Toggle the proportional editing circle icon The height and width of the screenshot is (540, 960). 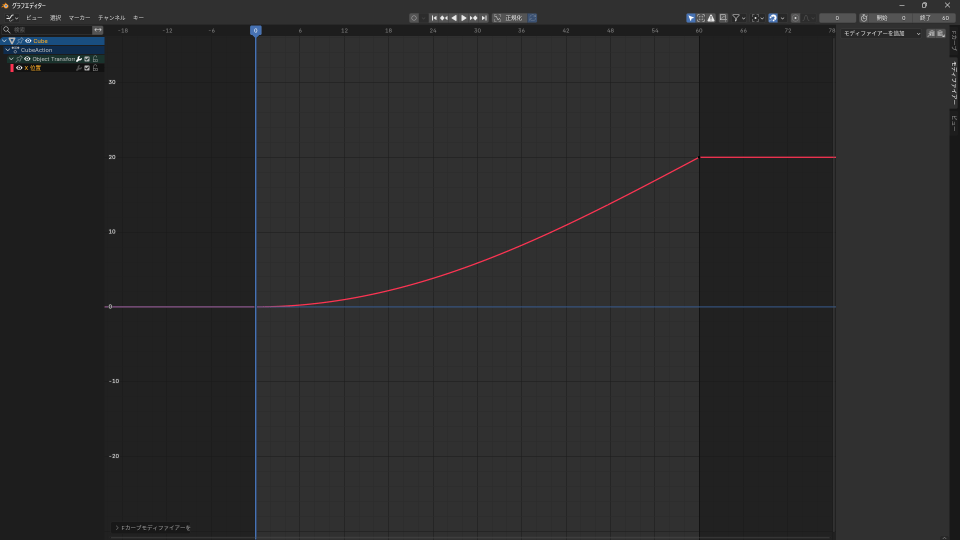click(x=795, y=18)
